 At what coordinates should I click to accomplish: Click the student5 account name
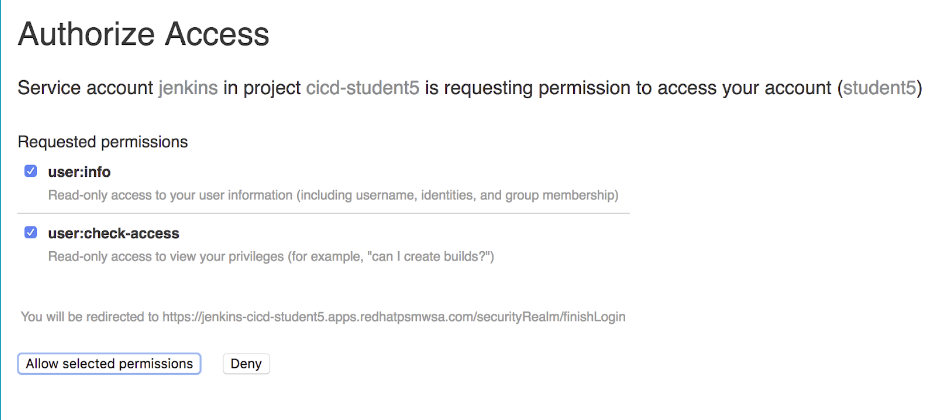pyautogui.click(x=879, y=88)
